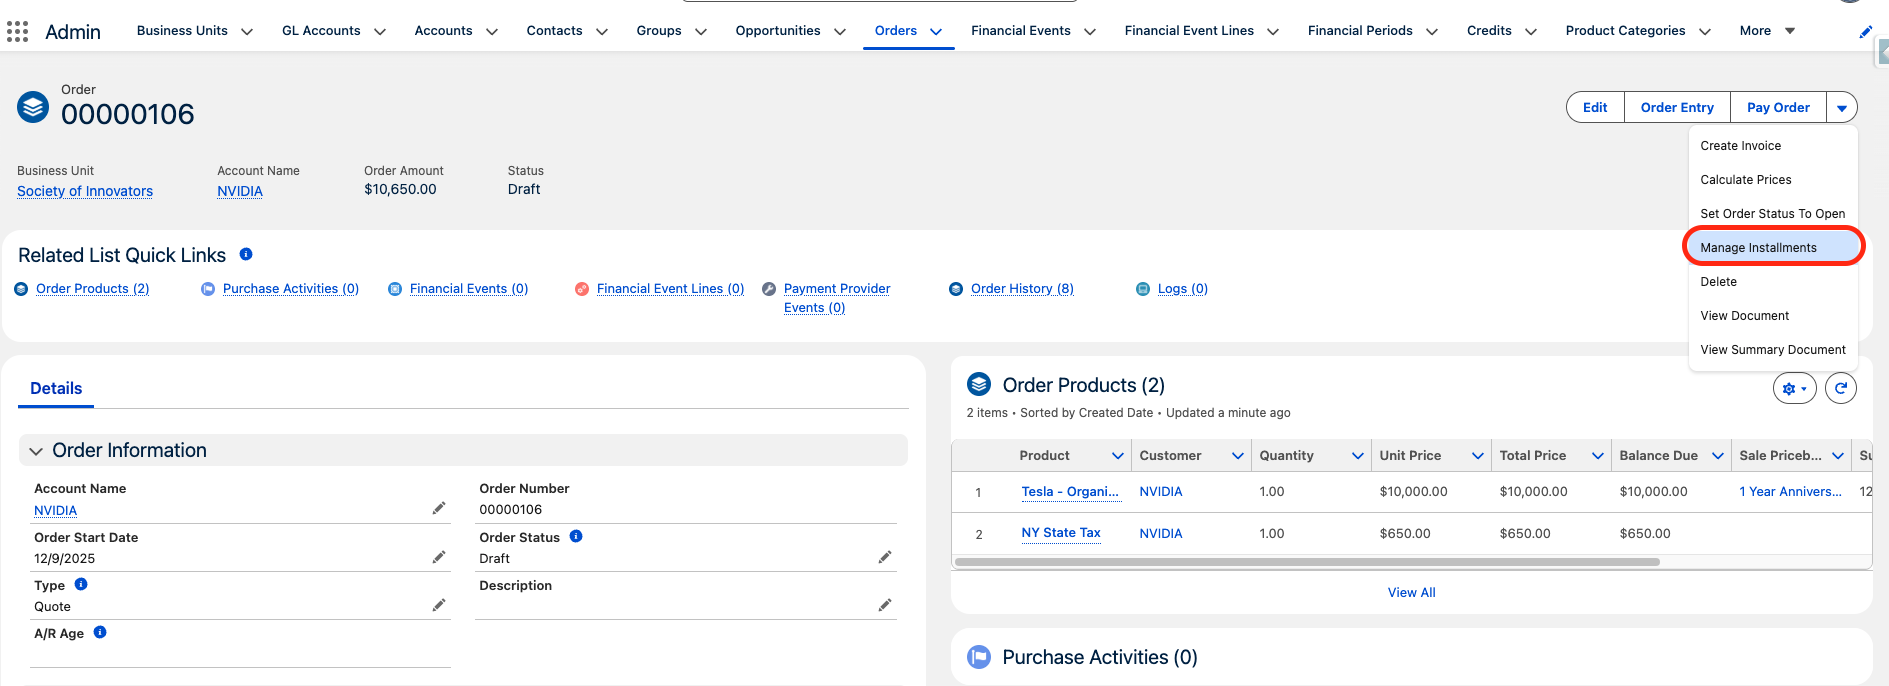
Task: Open Order Products list gear settings
Action: click(x=1794, y=388)
